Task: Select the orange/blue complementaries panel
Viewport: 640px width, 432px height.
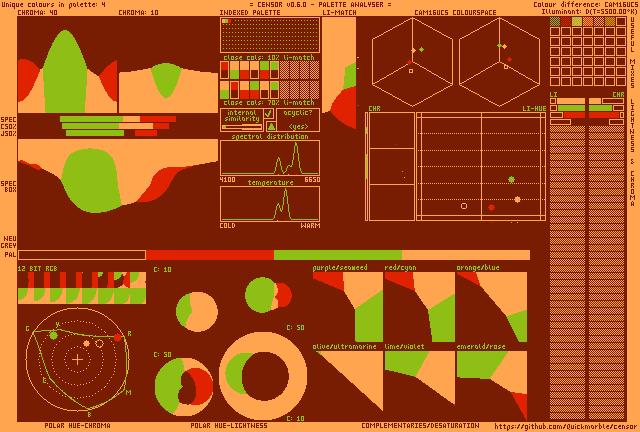Action: point(491,307)
